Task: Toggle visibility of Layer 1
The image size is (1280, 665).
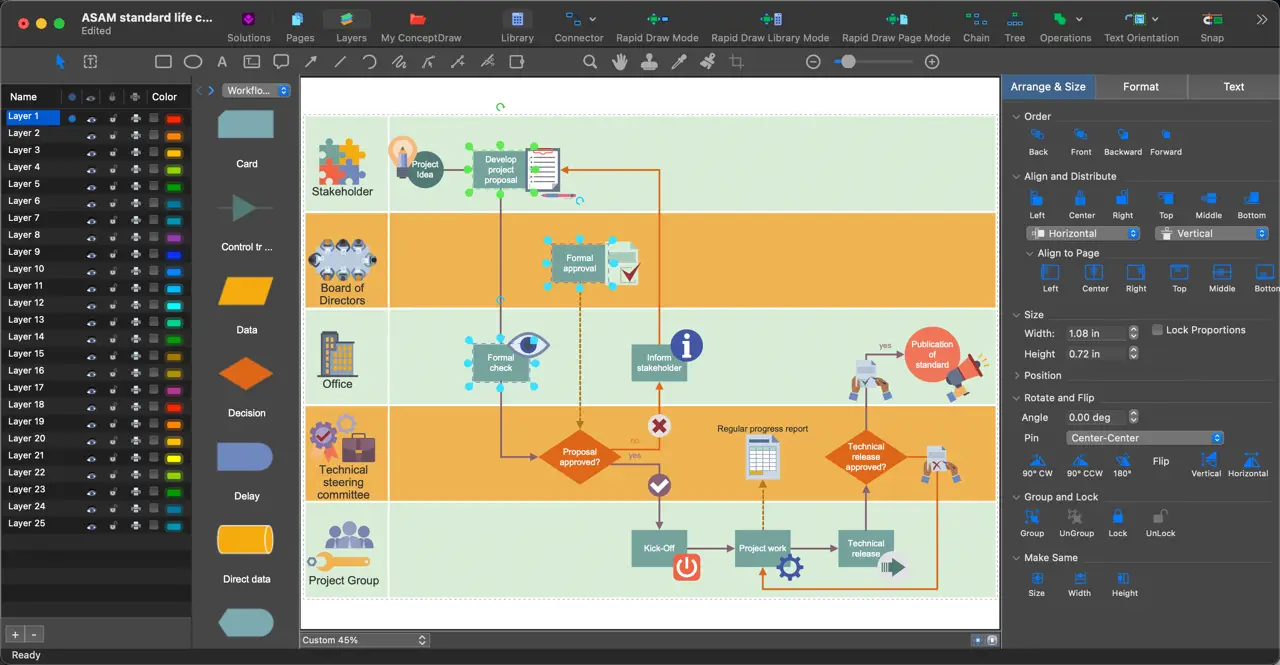Action: [91, 117]
